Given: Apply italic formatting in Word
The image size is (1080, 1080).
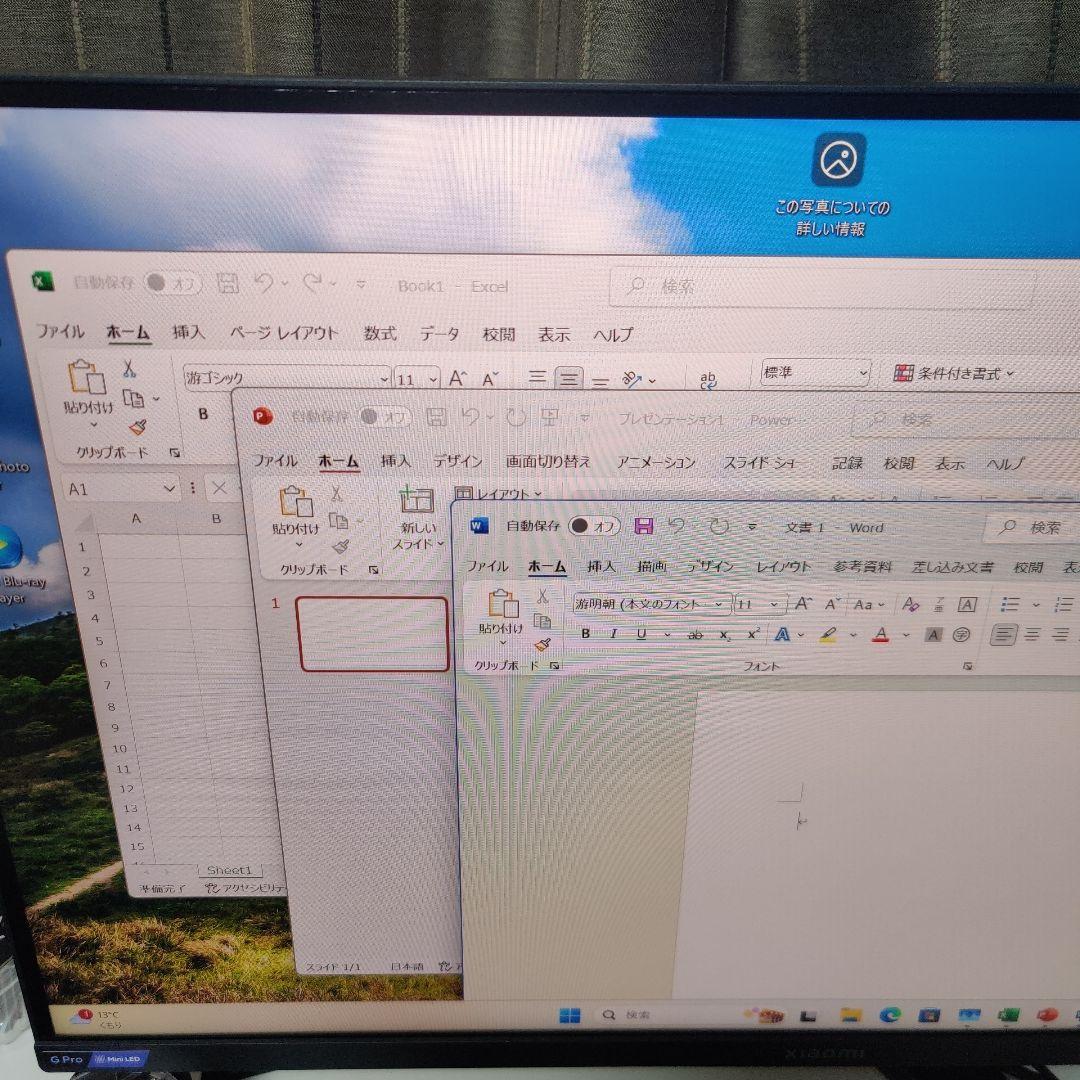Looking at the screenshot, I should 614,633.
